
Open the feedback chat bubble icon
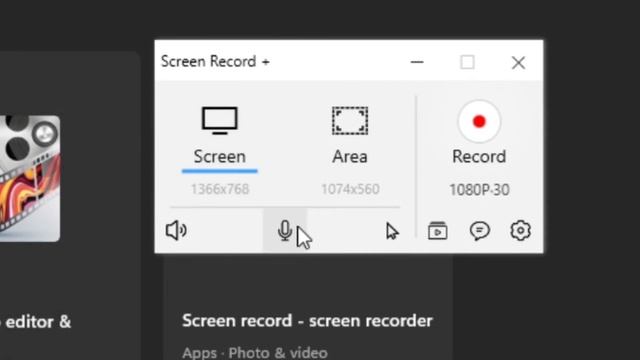click(x=480, y=231)
